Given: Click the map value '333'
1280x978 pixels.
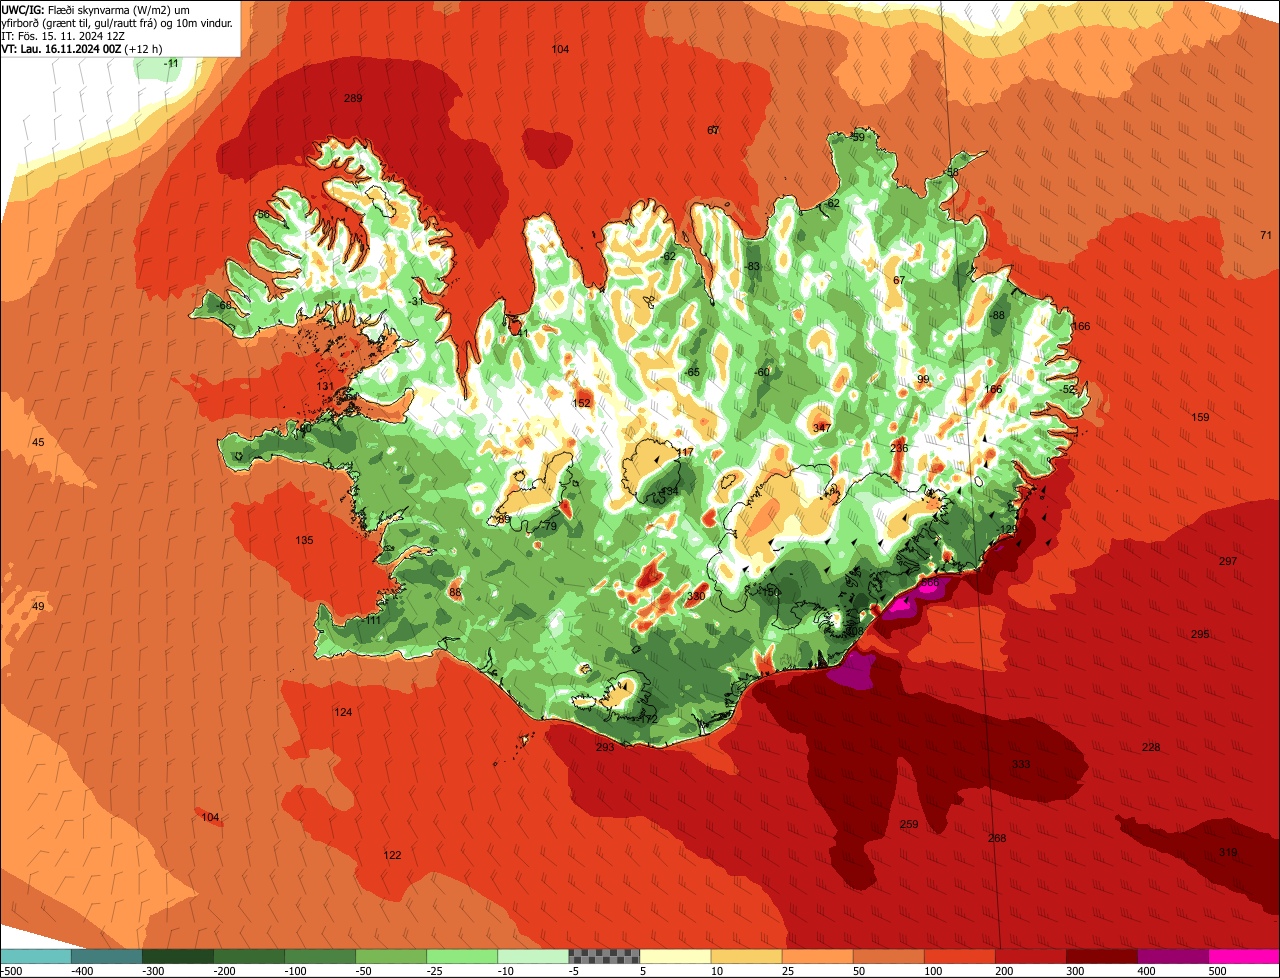Looking at the screenshot, I should coord(1021,764).
